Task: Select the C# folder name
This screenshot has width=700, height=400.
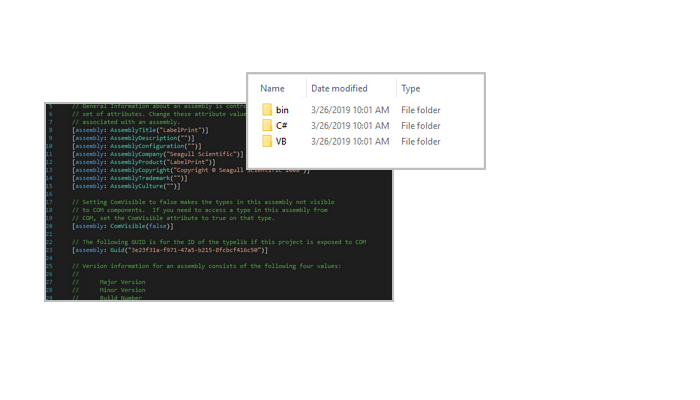Action: coord(282,126)
